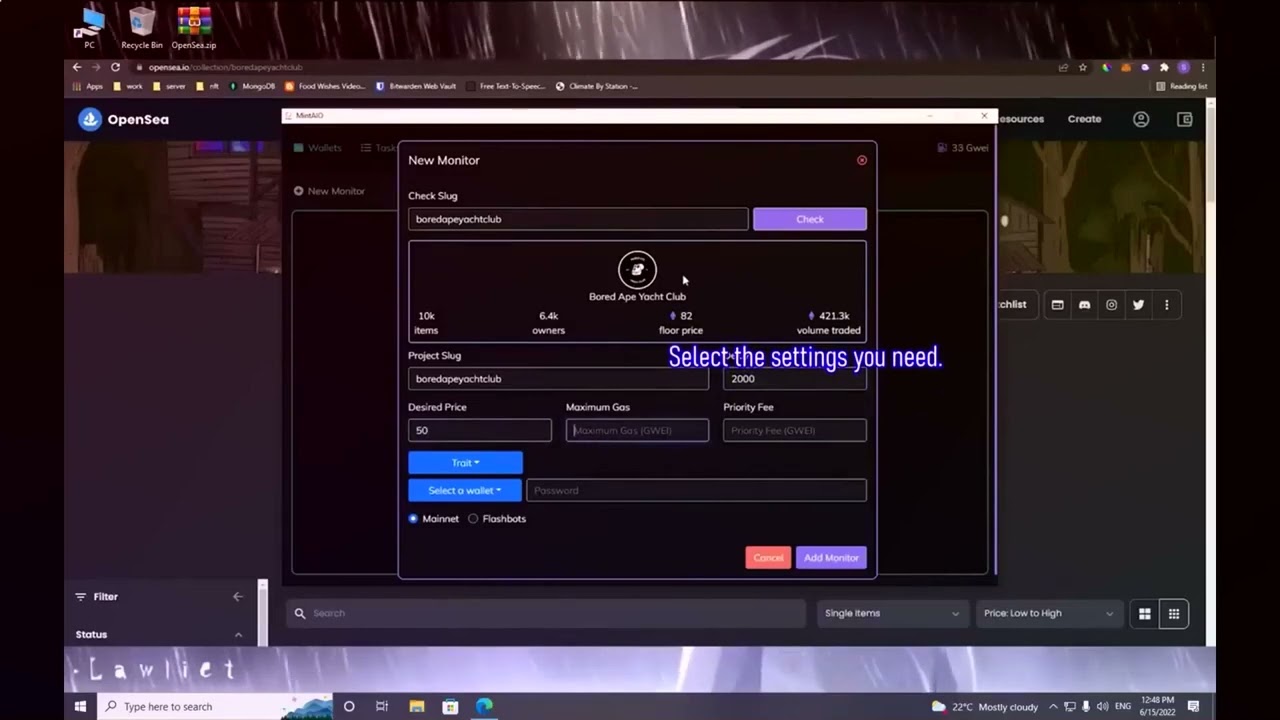Open the collection Twitter icon
This screenshot has height=720, width=1280.
[x=1138, y=305]
